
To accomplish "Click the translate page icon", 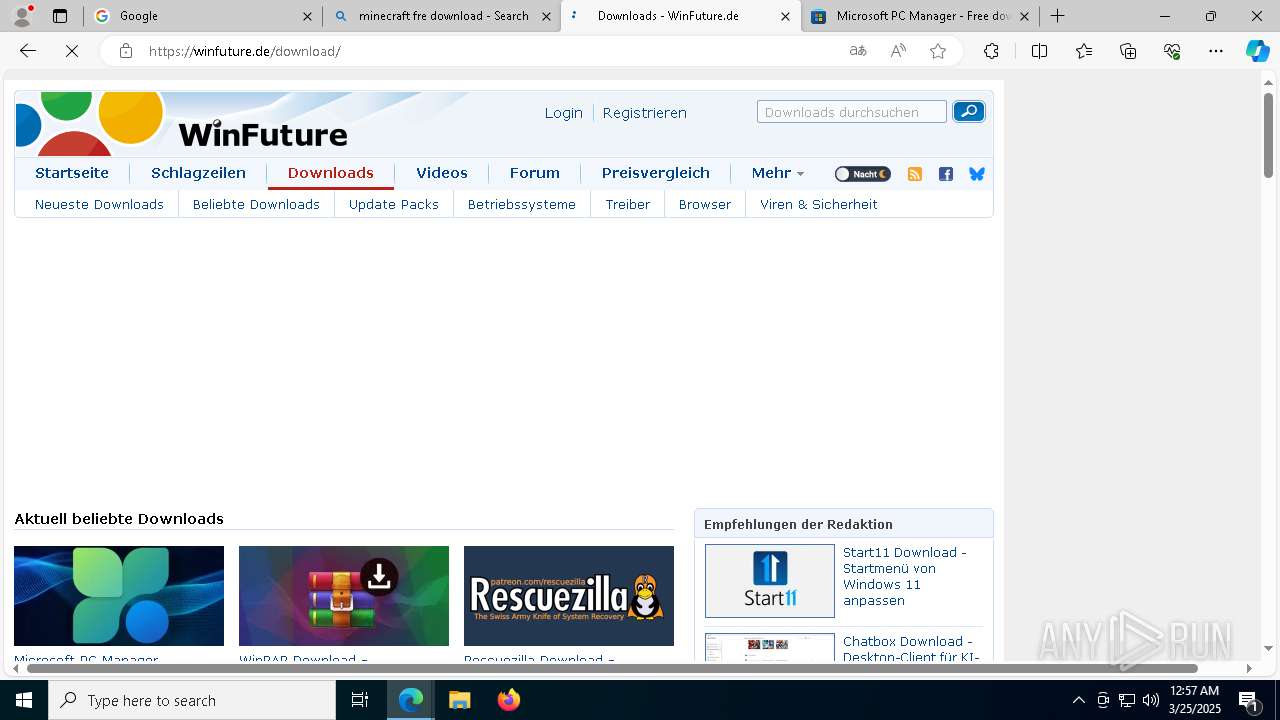I will point(858,51).
